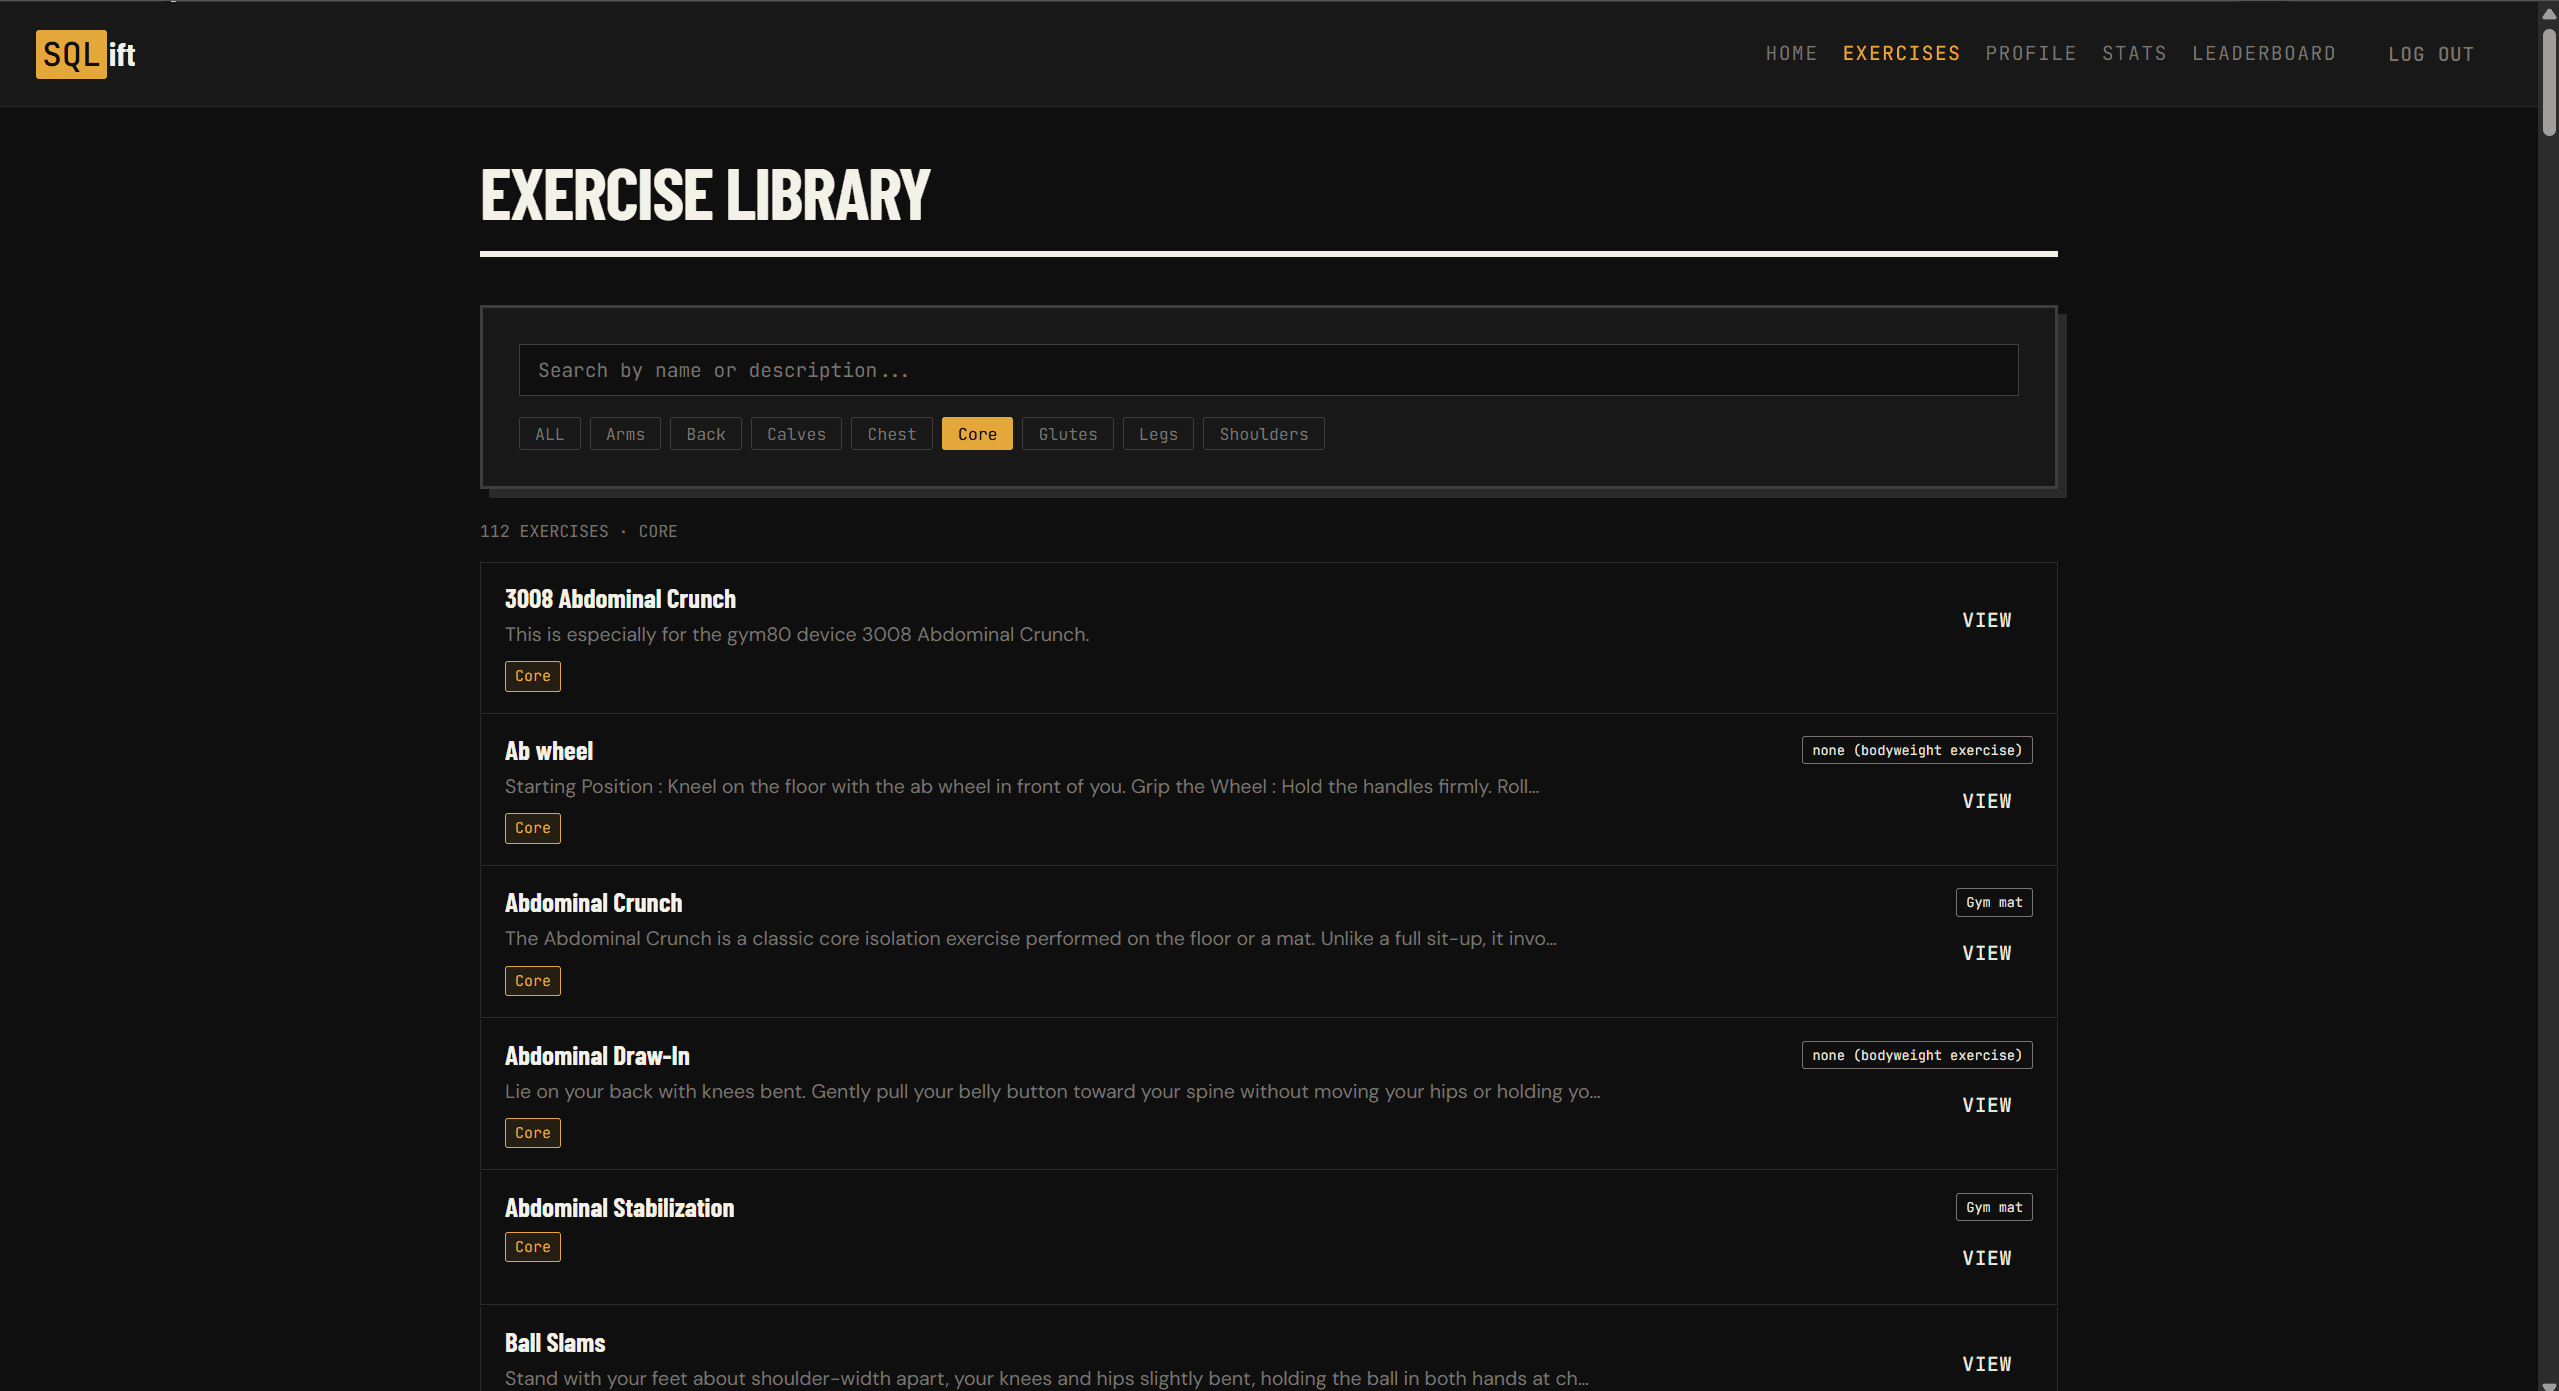The width and height of the screenshot is (2559, 1391).
Task: Open the Stats page
Action: point(2134,54)
